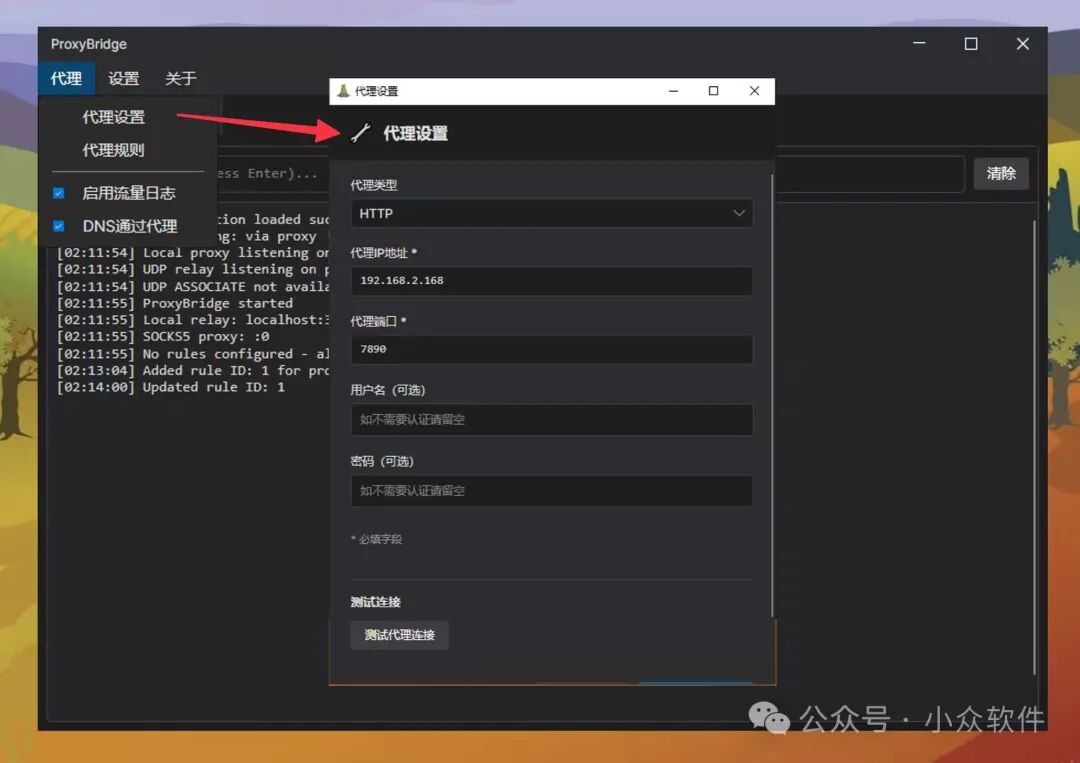This screenshot has width=1080, height=763.
Task: Click the wrench icon beside 代理设置 heading
Action: click(x=361, y=132)
